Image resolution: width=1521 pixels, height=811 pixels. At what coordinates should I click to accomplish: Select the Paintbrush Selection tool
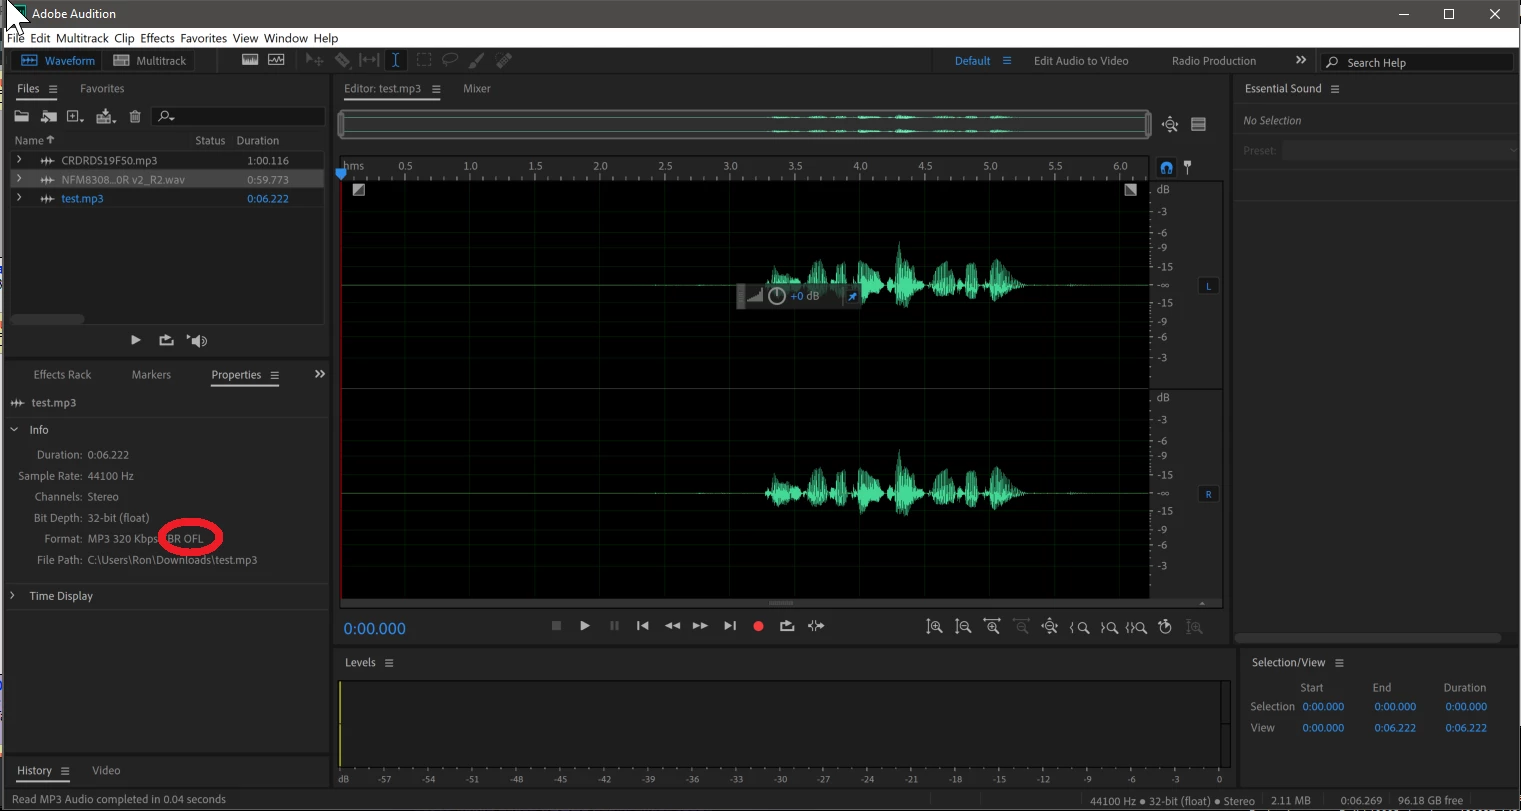pos(477,60)
